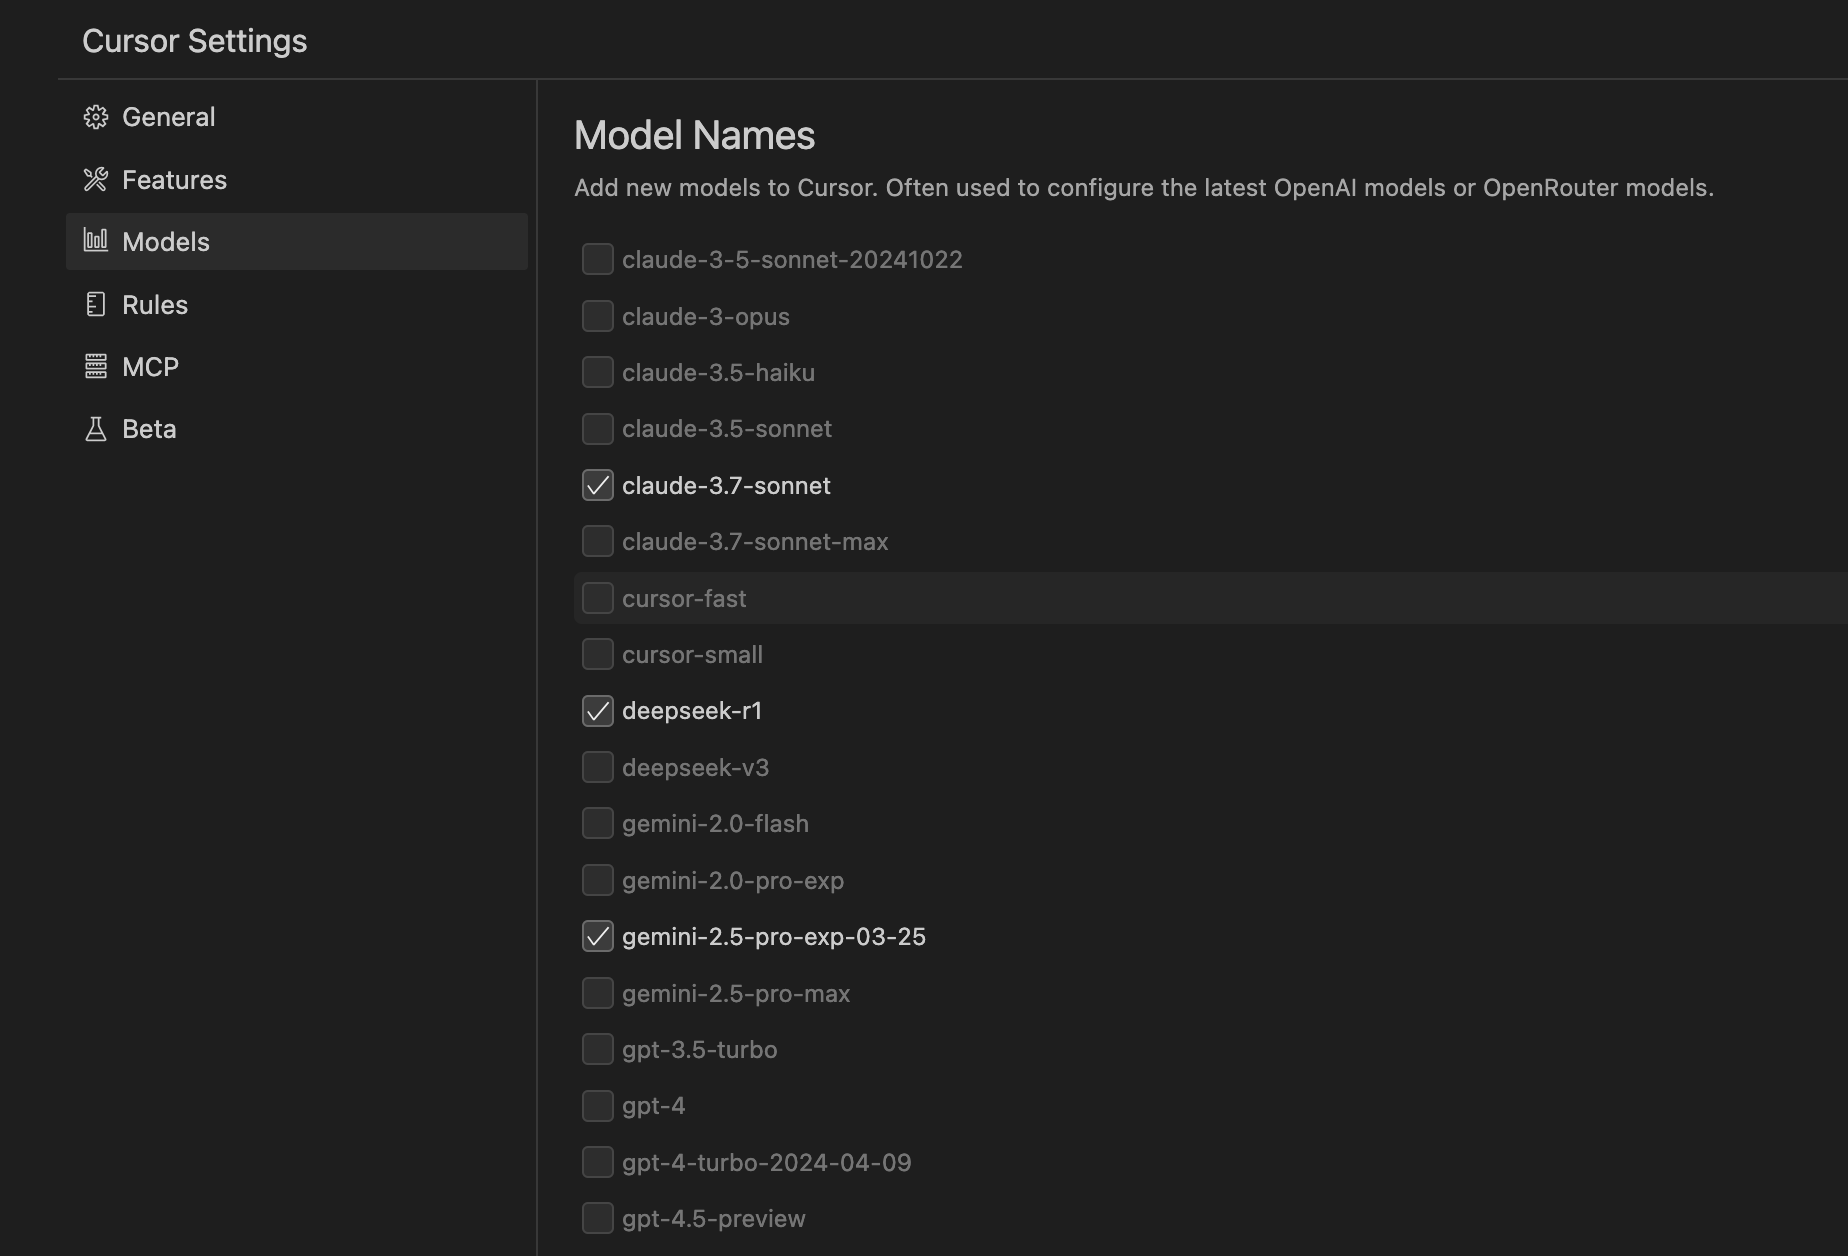Tick the claude-3.5-sonnet checkbox

click(x=598, y=428)
